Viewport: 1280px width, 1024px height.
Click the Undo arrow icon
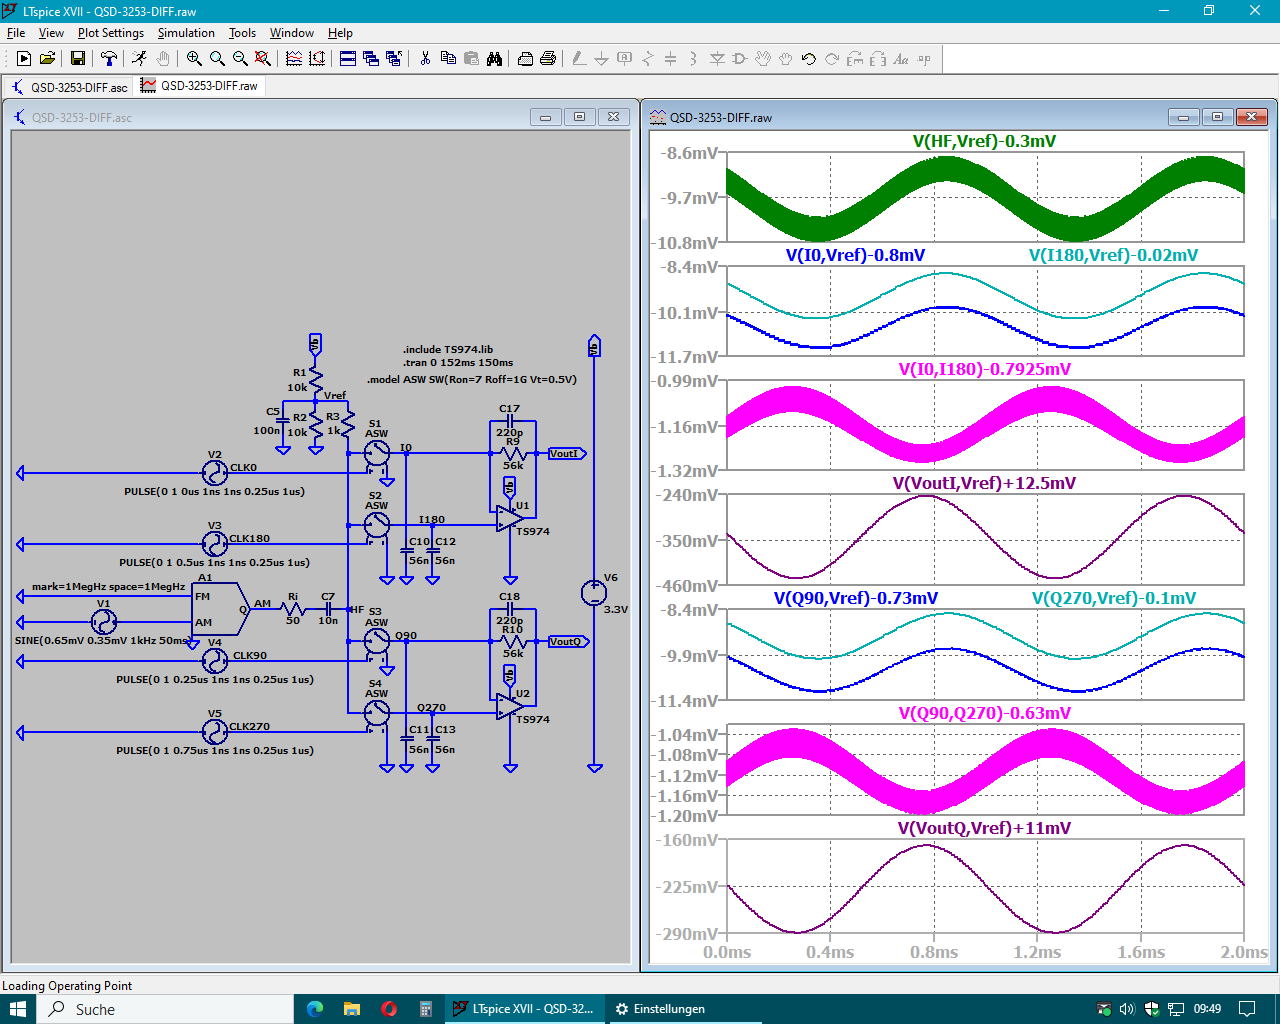(x=809, y=59)
